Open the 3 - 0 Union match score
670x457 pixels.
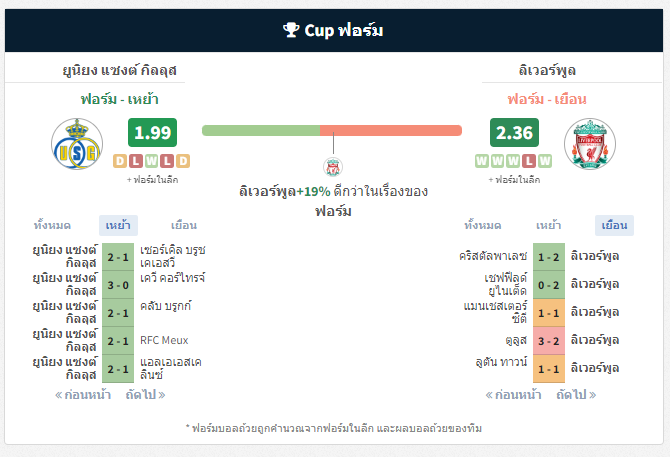(118, 285)
